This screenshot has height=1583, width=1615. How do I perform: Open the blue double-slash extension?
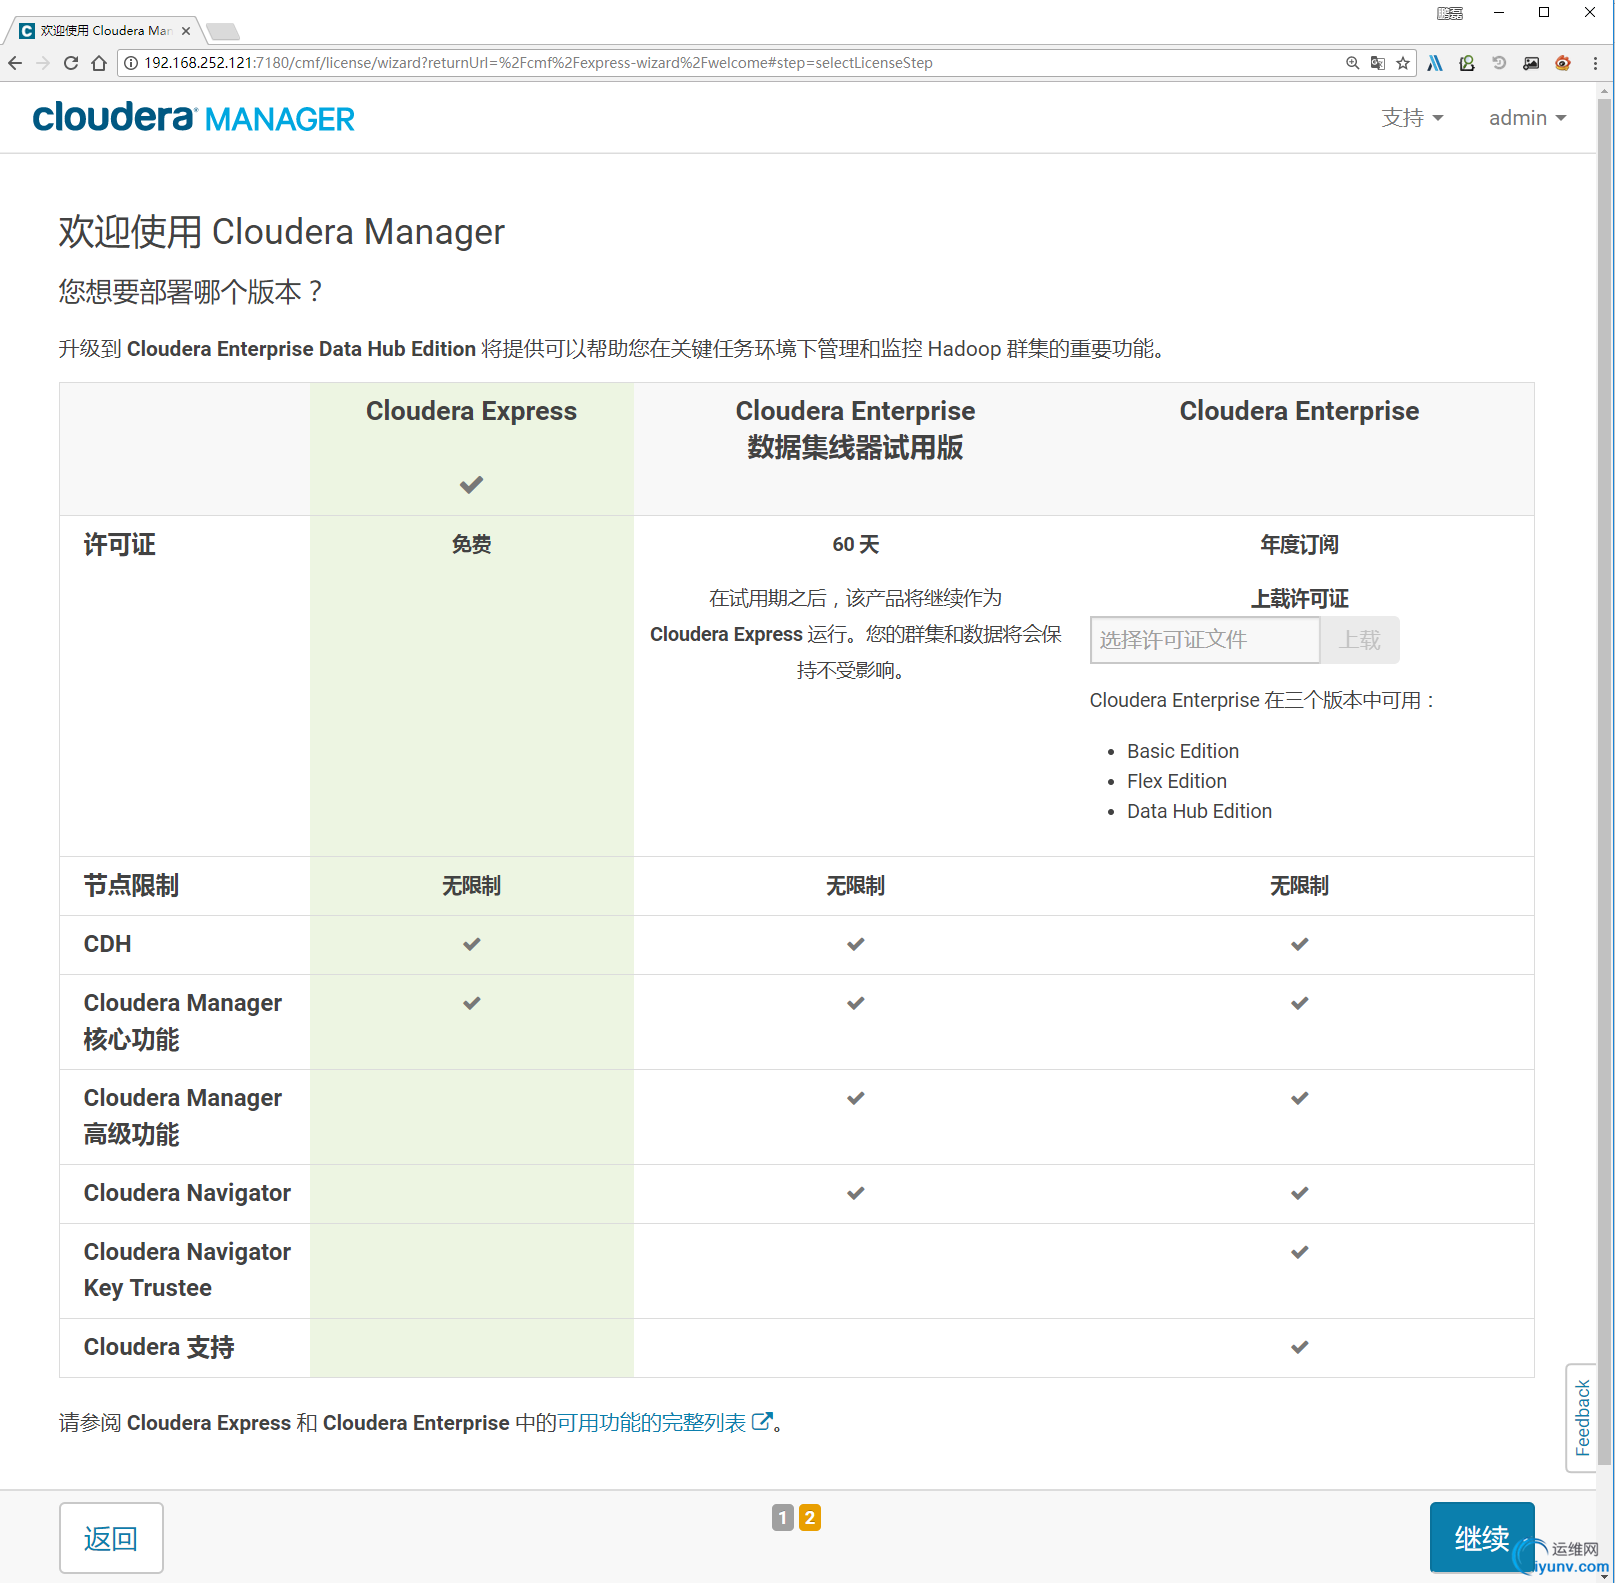coord(1435,63)
